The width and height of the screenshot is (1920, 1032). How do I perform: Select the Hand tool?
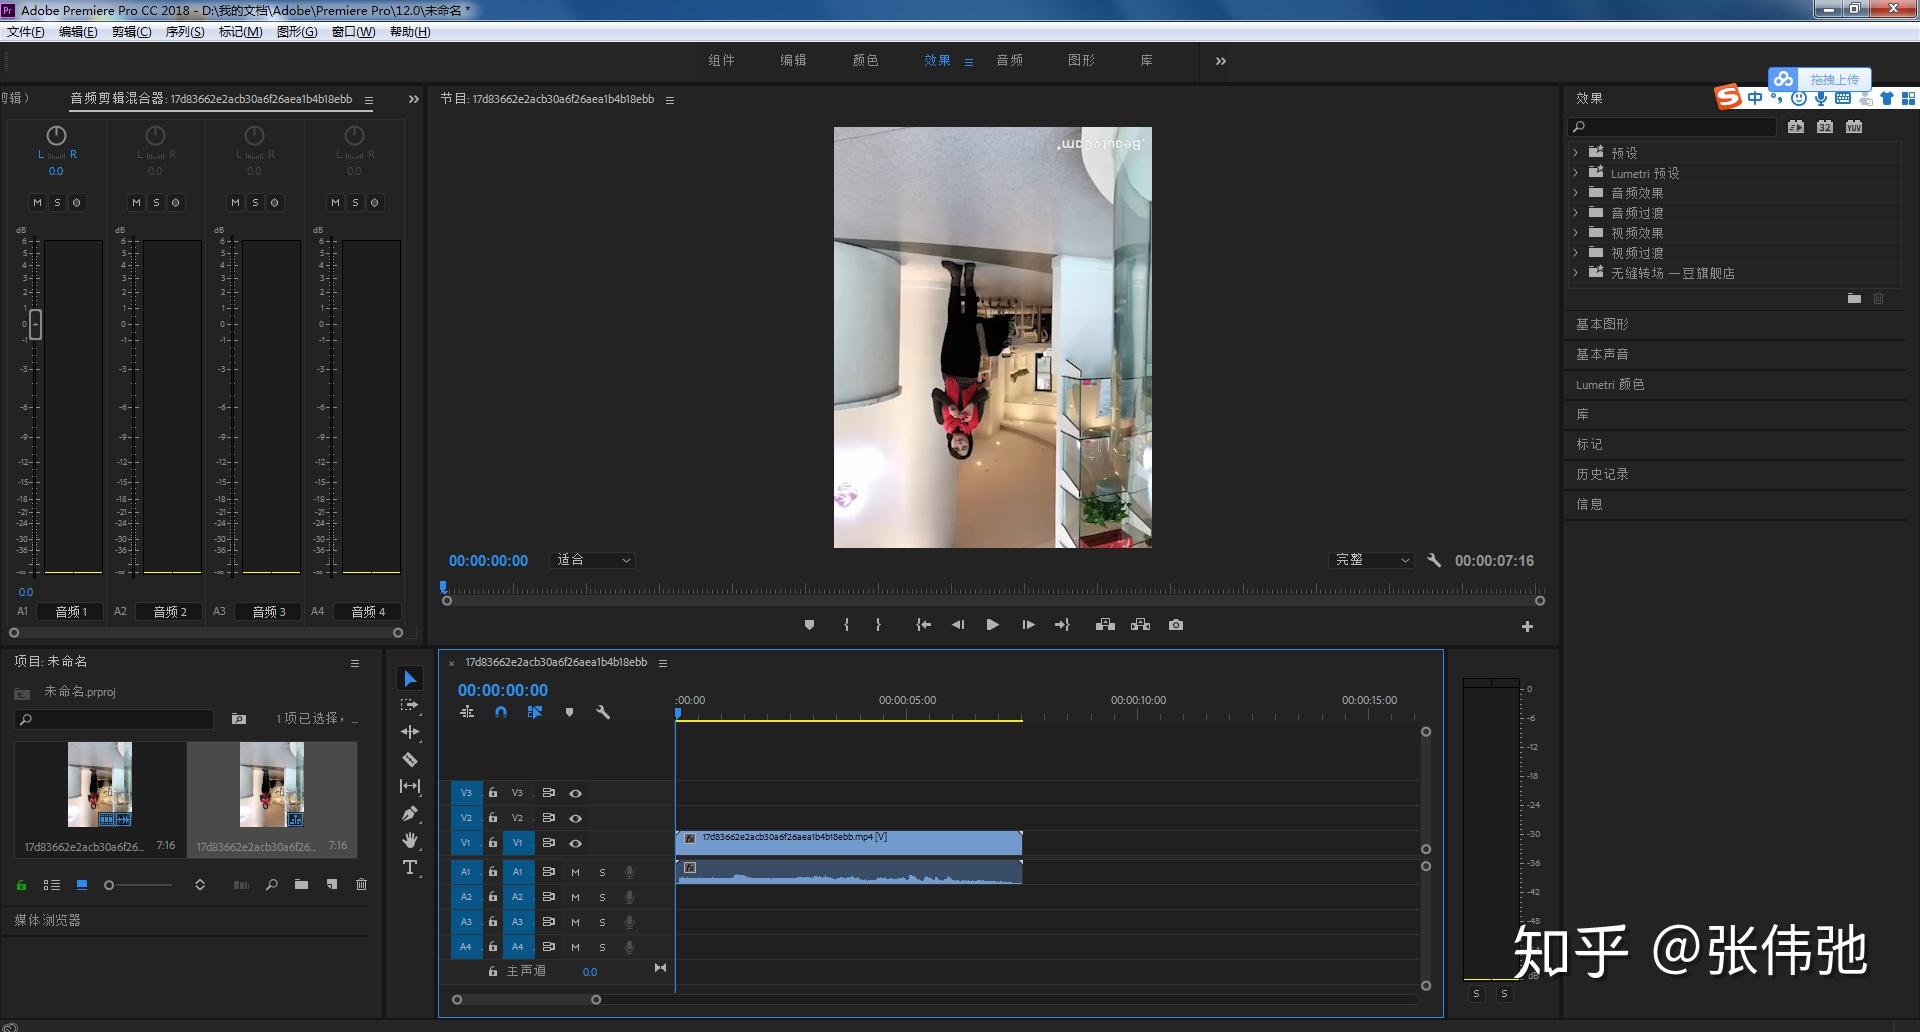click(410, 840)
